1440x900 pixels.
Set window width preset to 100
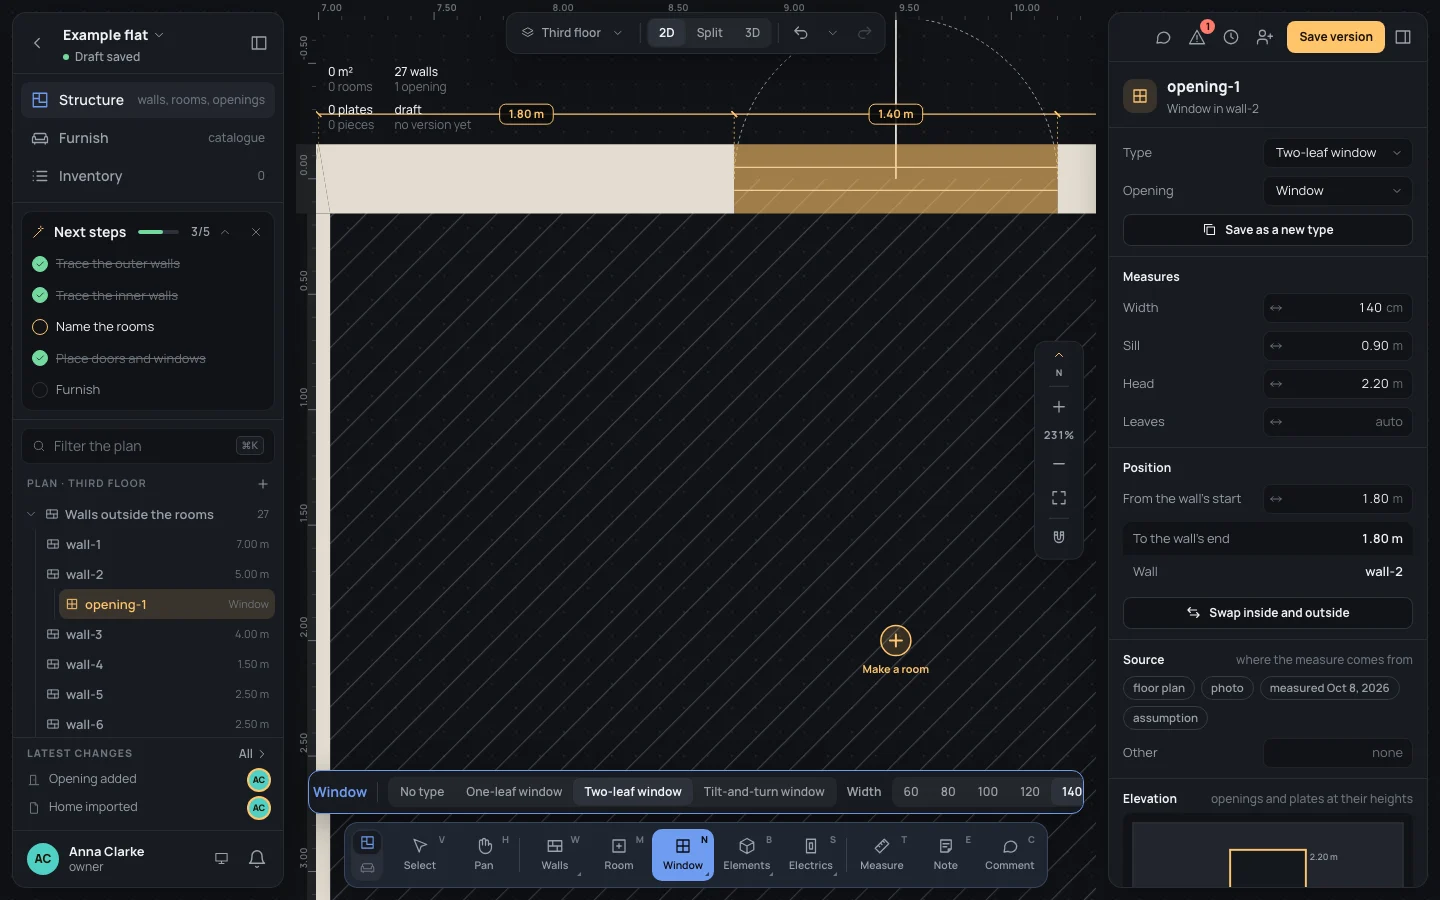click(x=988, y=792)
